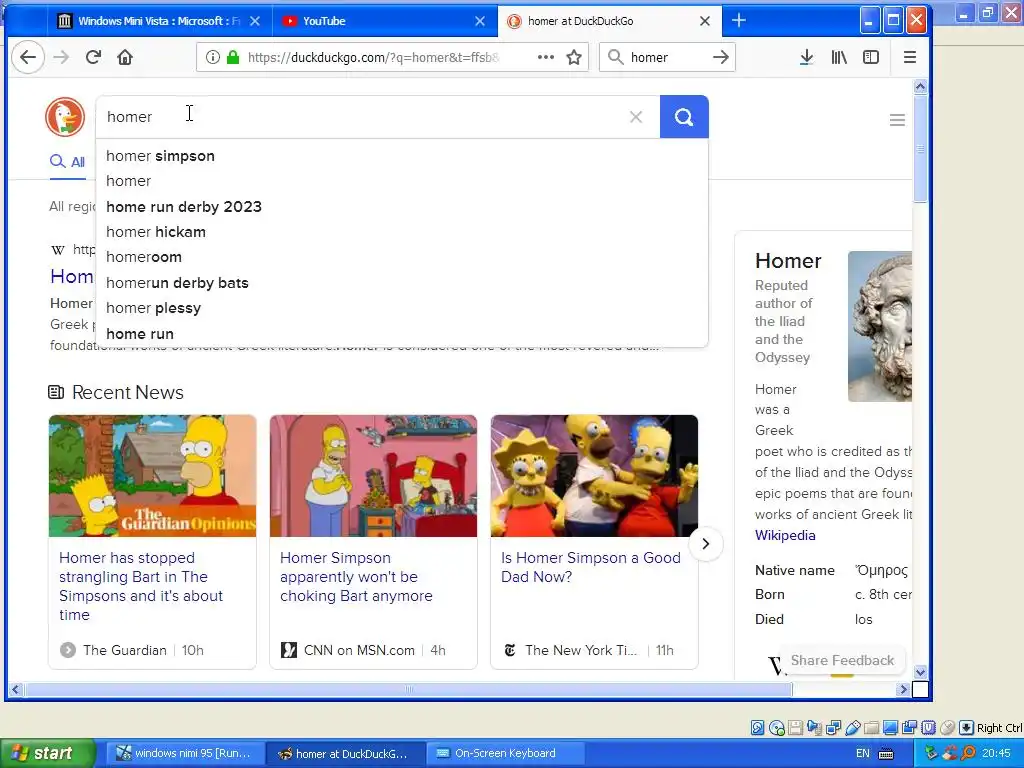The height and width of the screenshot is (768, 1024).
Task: Open the Library bookshelf icon
Action: point(839,57)
